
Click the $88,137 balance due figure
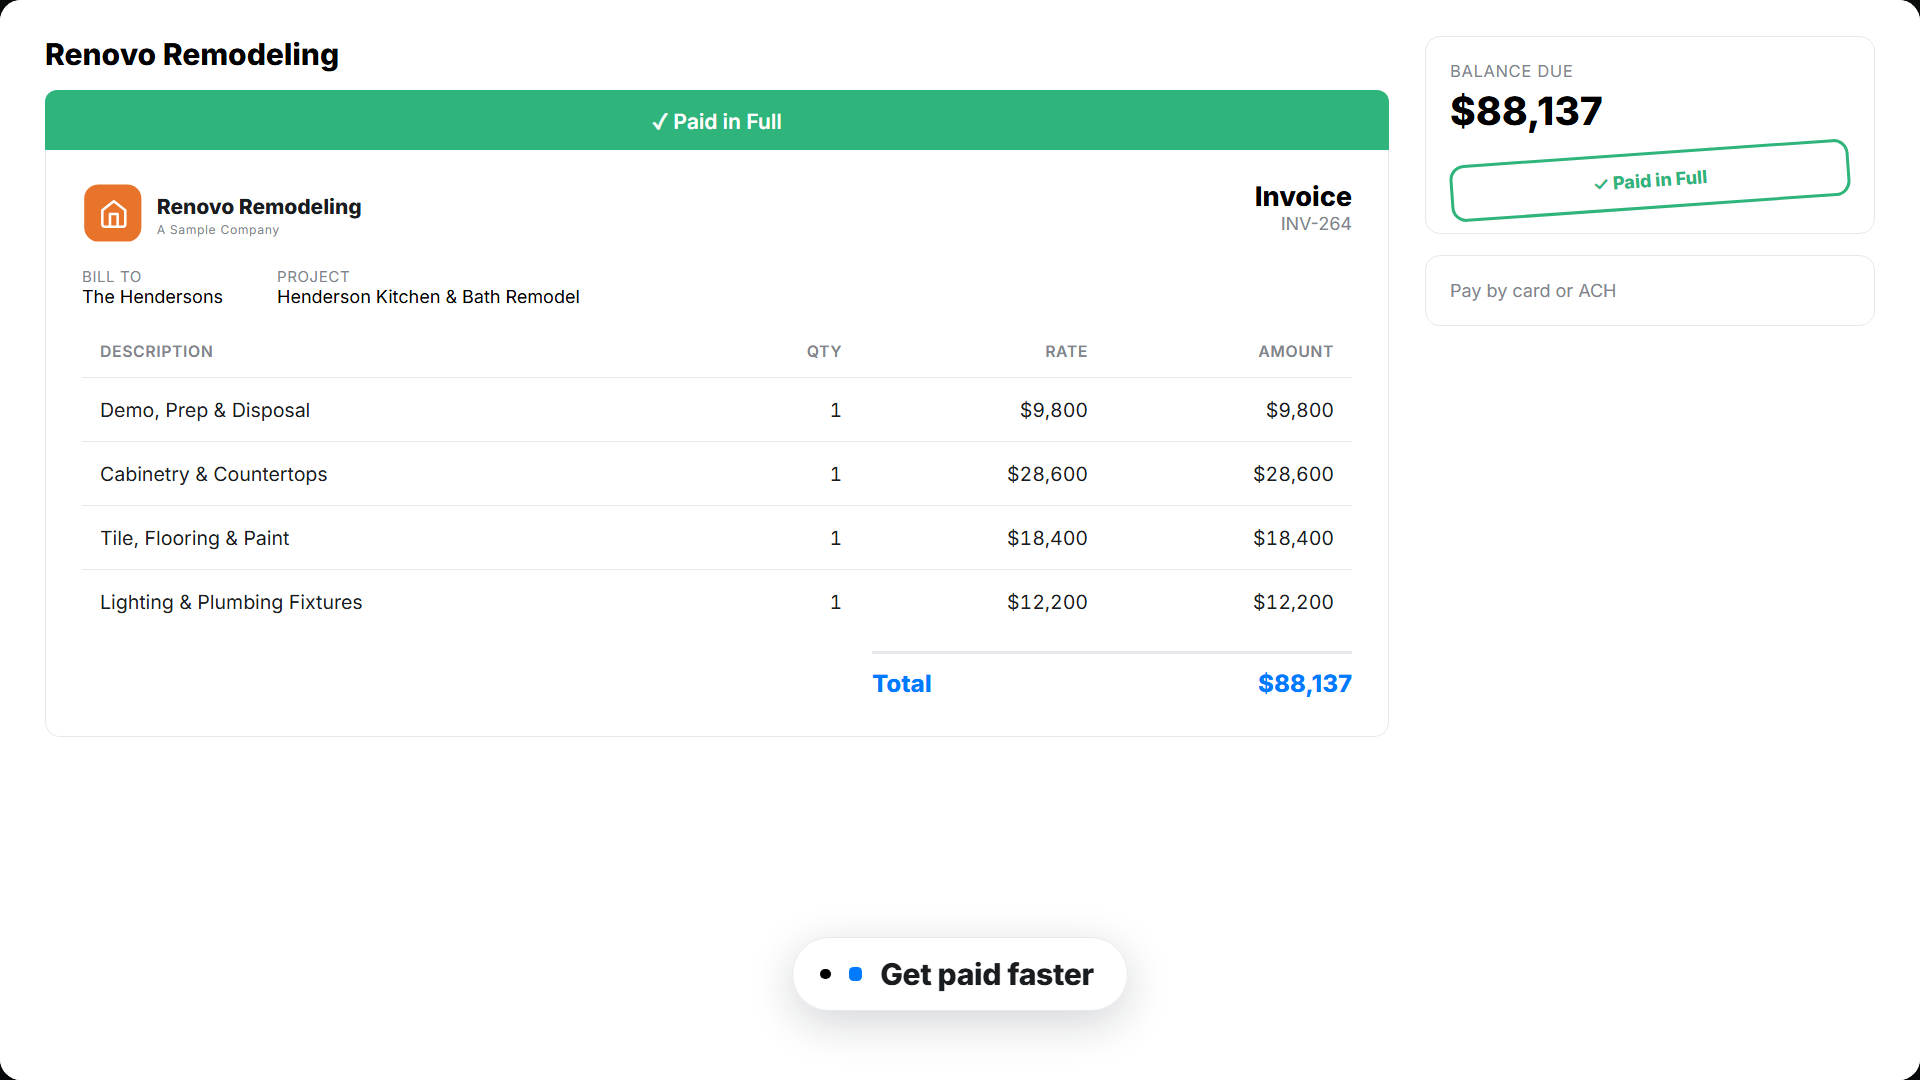click(1526, 111)
